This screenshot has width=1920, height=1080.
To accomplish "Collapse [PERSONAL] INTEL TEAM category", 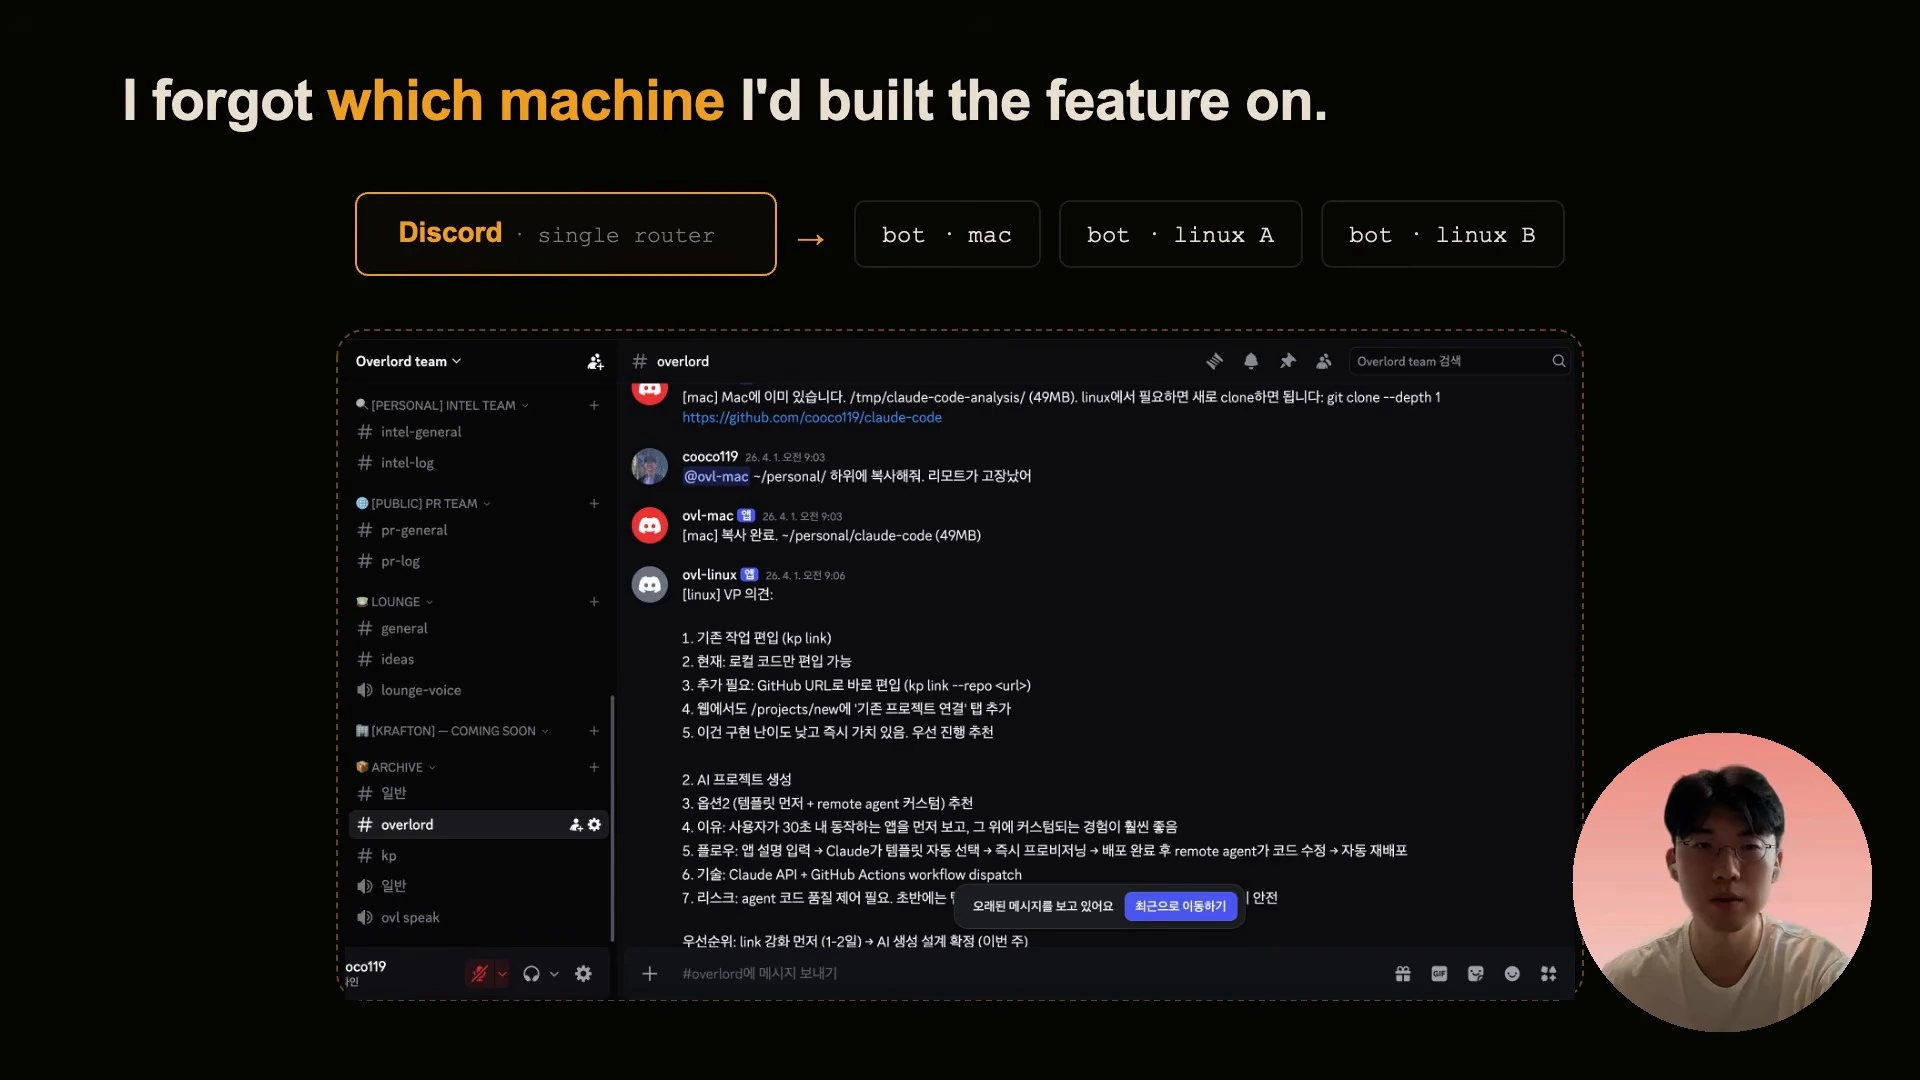I will 443,405.
